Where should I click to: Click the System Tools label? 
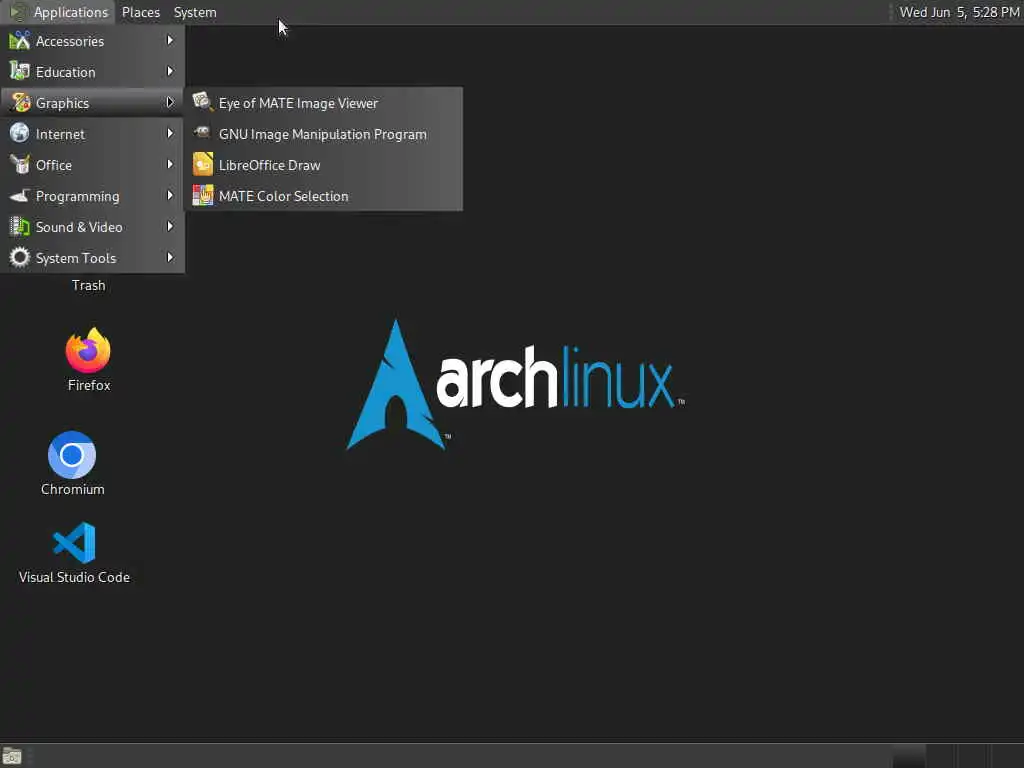click(76, 258)
